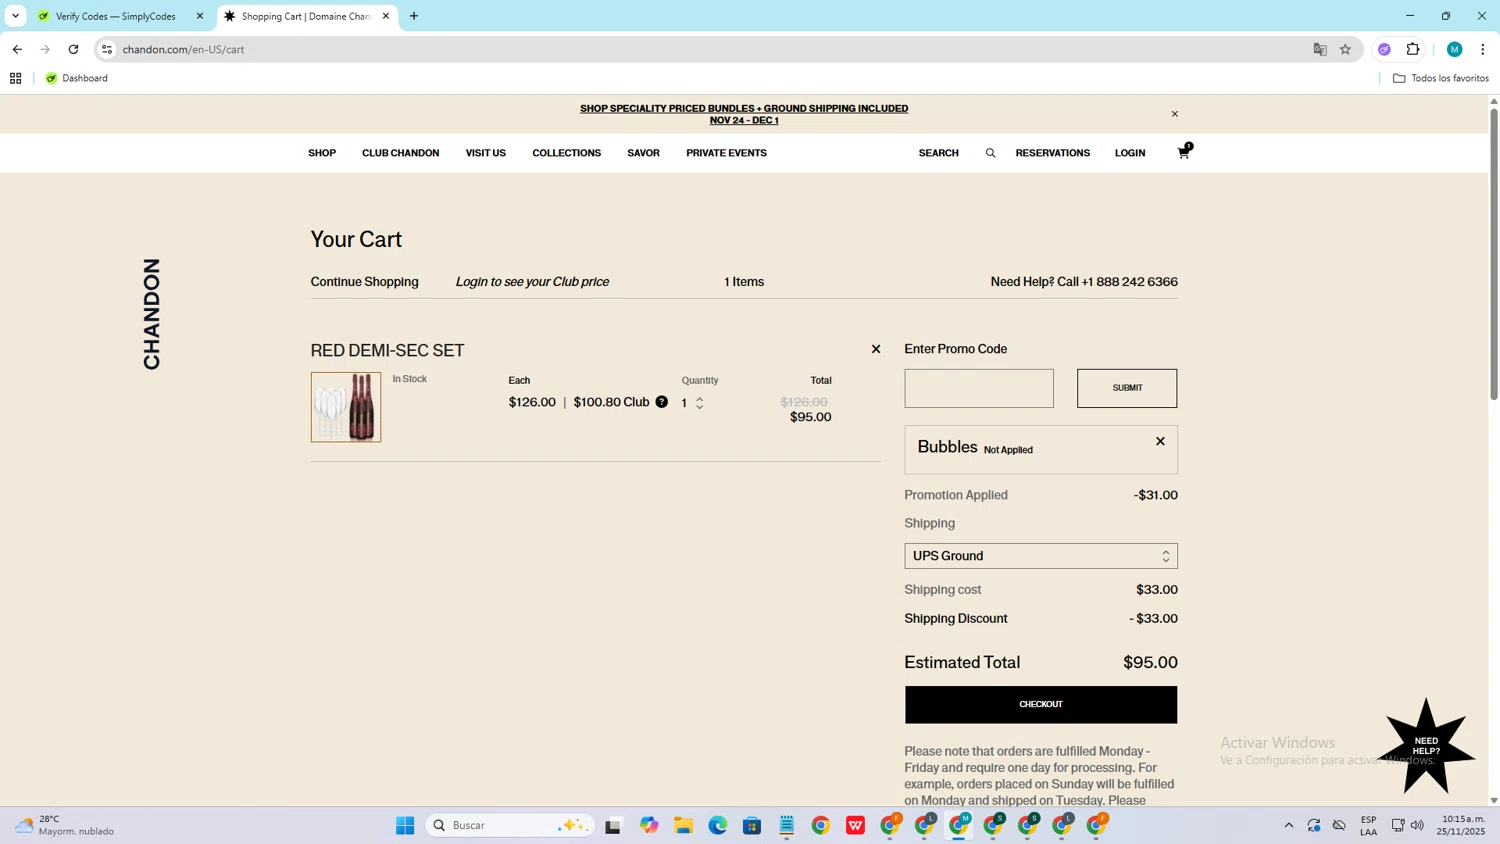Screen dimensions: 1500x844
Task: Click the SEARCH text link
Action: (x=939, y=153)
